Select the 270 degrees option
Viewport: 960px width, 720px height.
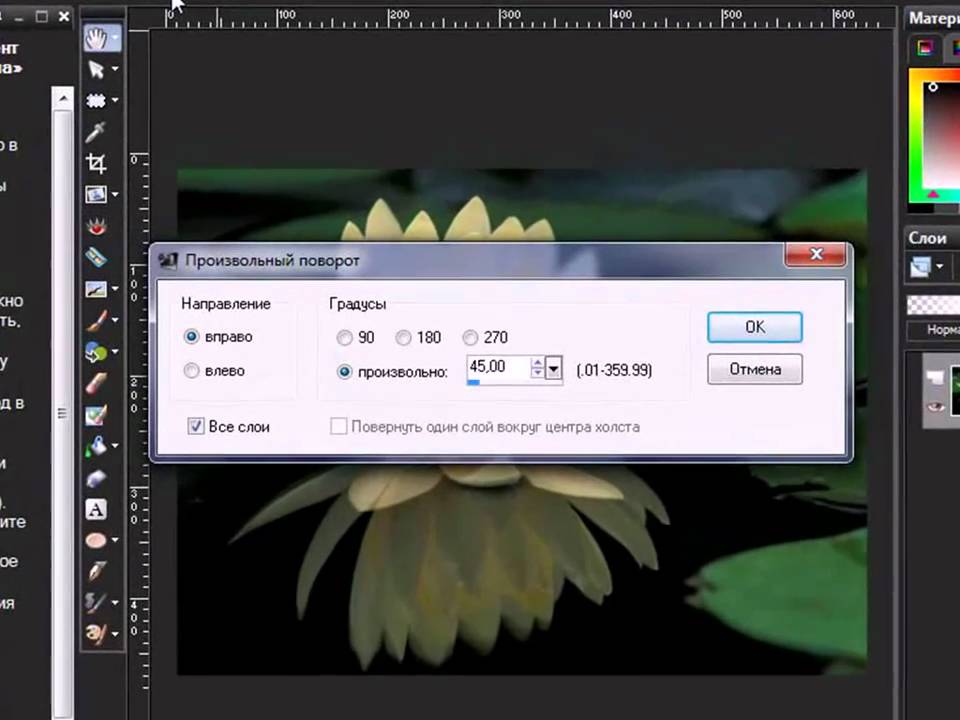[x=470, y=337]
